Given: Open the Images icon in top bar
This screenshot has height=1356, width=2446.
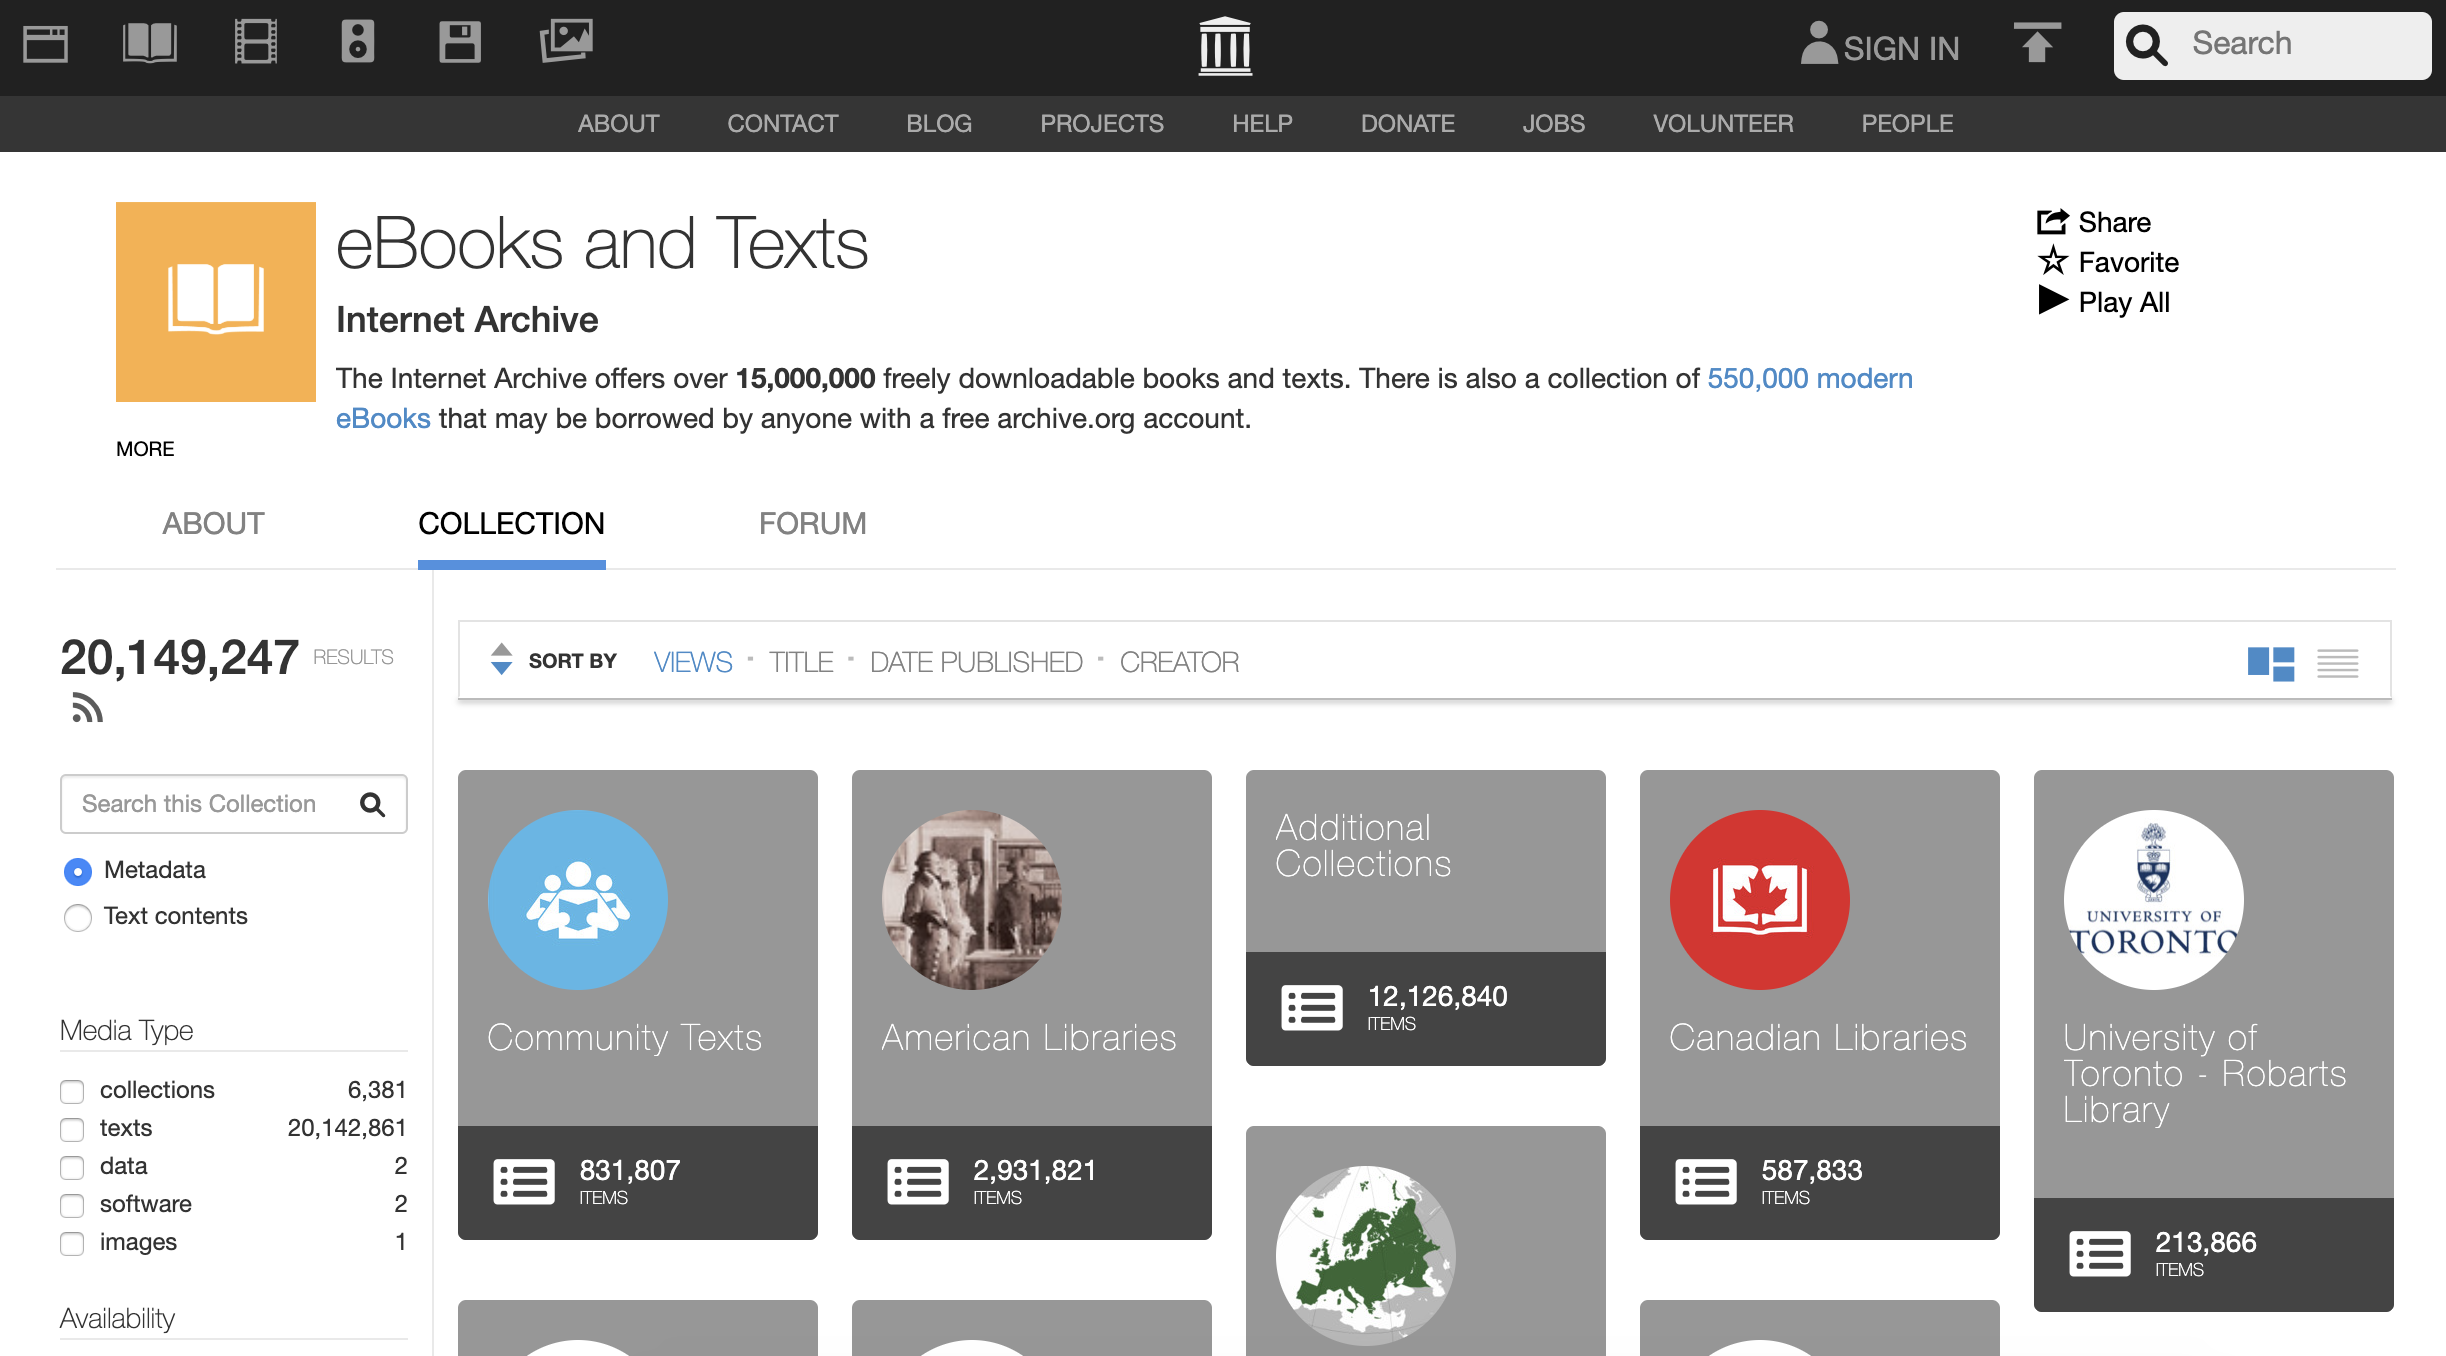Looking at the screenshot, I should tap(566, 43).
